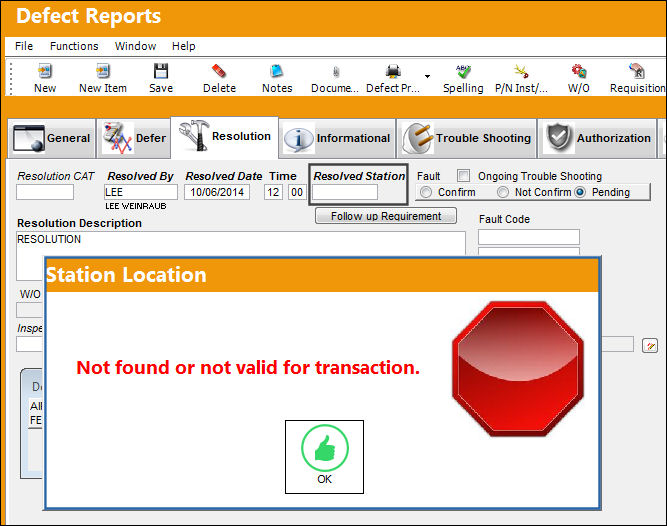Run the Spelling check
The width and height of the screenshot is (667, 526).
(x=463, y=78)
